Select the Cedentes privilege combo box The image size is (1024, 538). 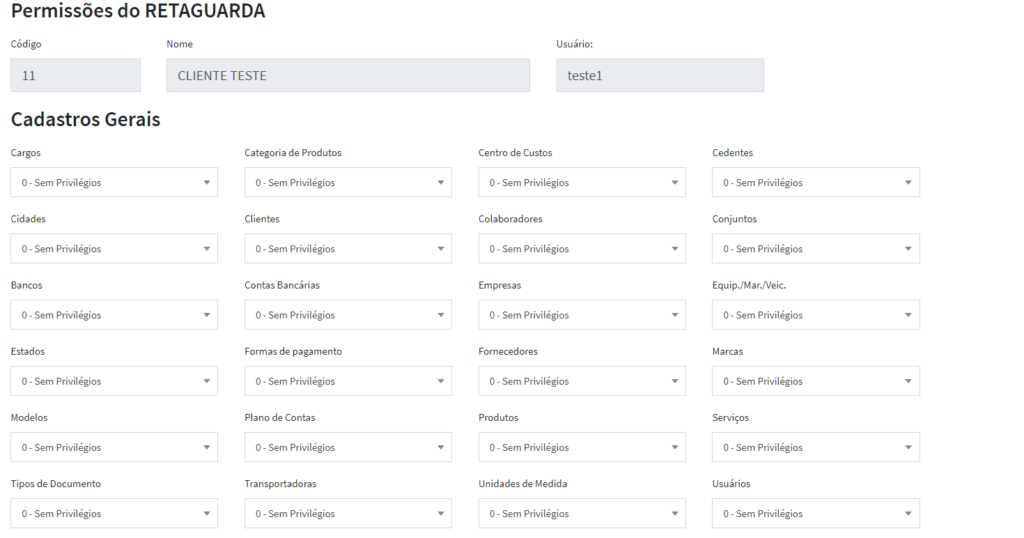(x=816, y=183)
